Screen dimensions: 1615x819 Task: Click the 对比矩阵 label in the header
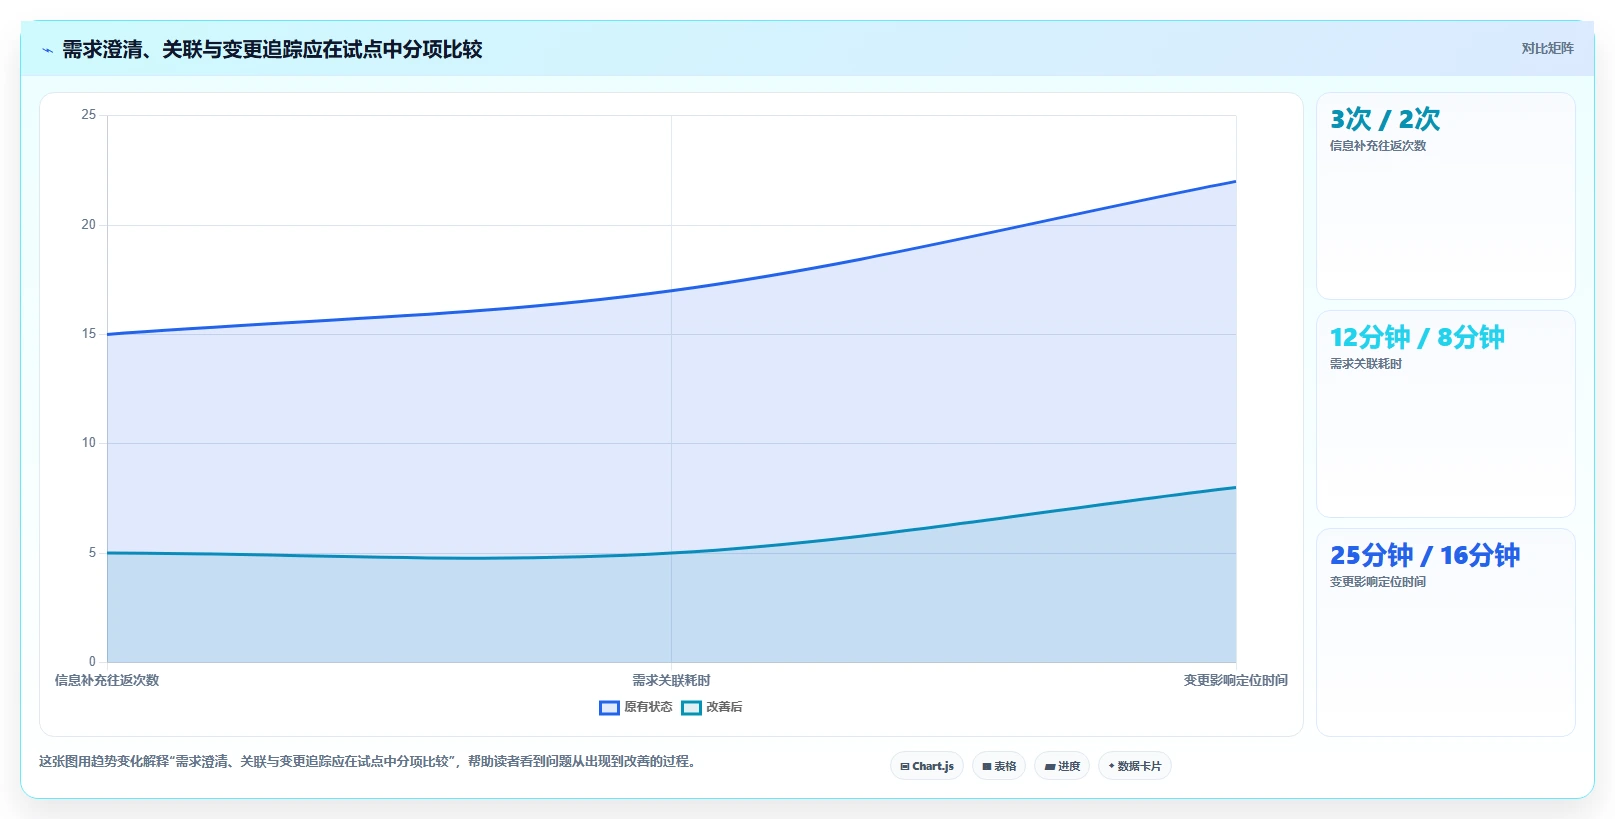1547,48
